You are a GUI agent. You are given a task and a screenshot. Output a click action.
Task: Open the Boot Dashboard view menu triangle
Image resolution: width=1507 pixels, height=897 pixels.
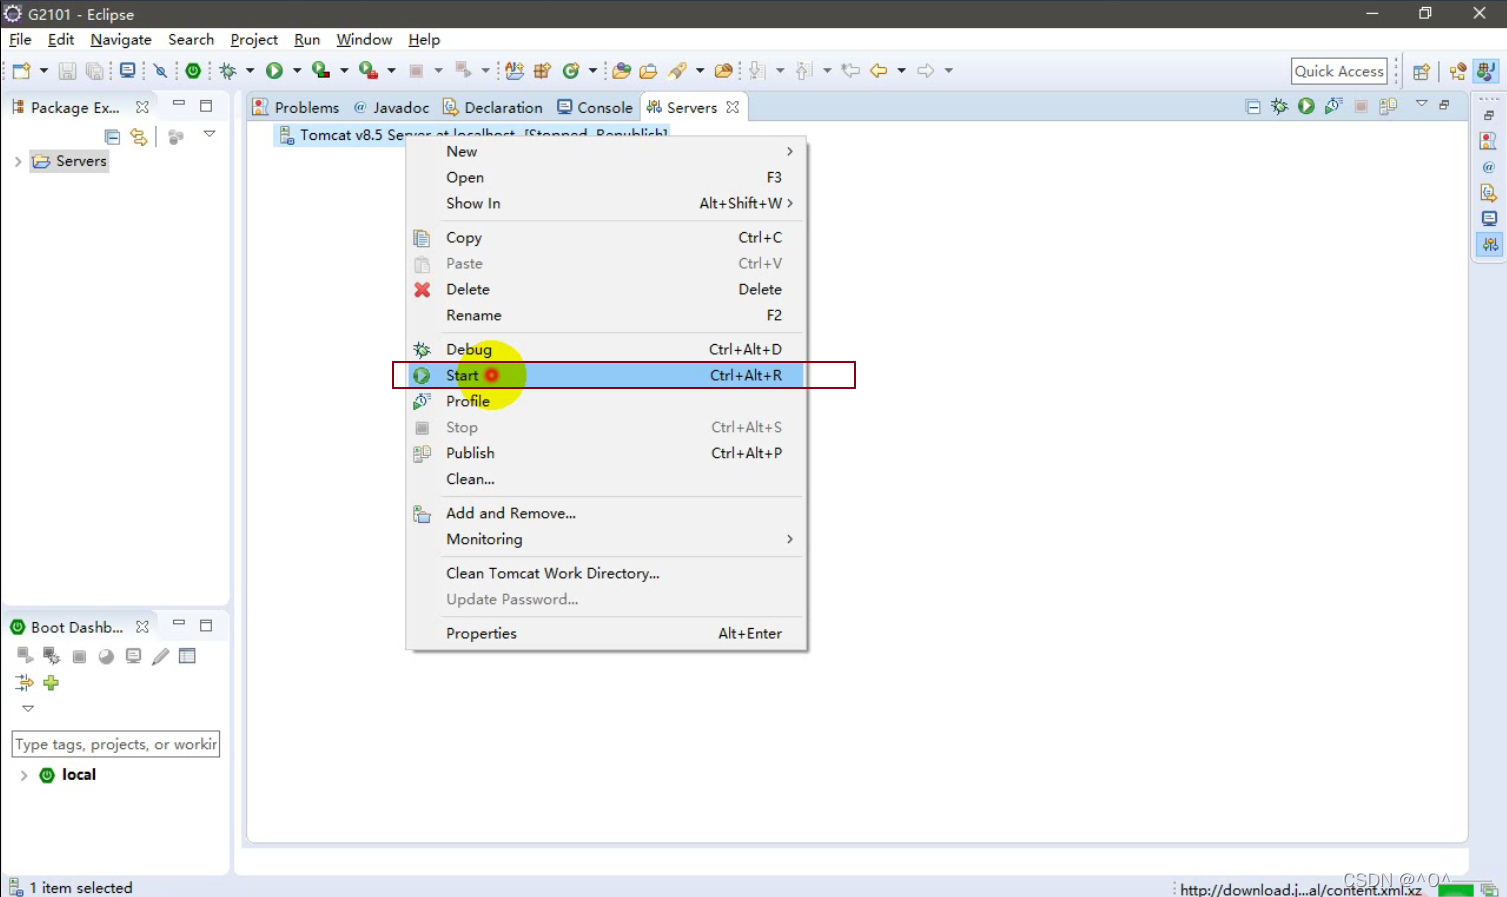pos(28,709)
